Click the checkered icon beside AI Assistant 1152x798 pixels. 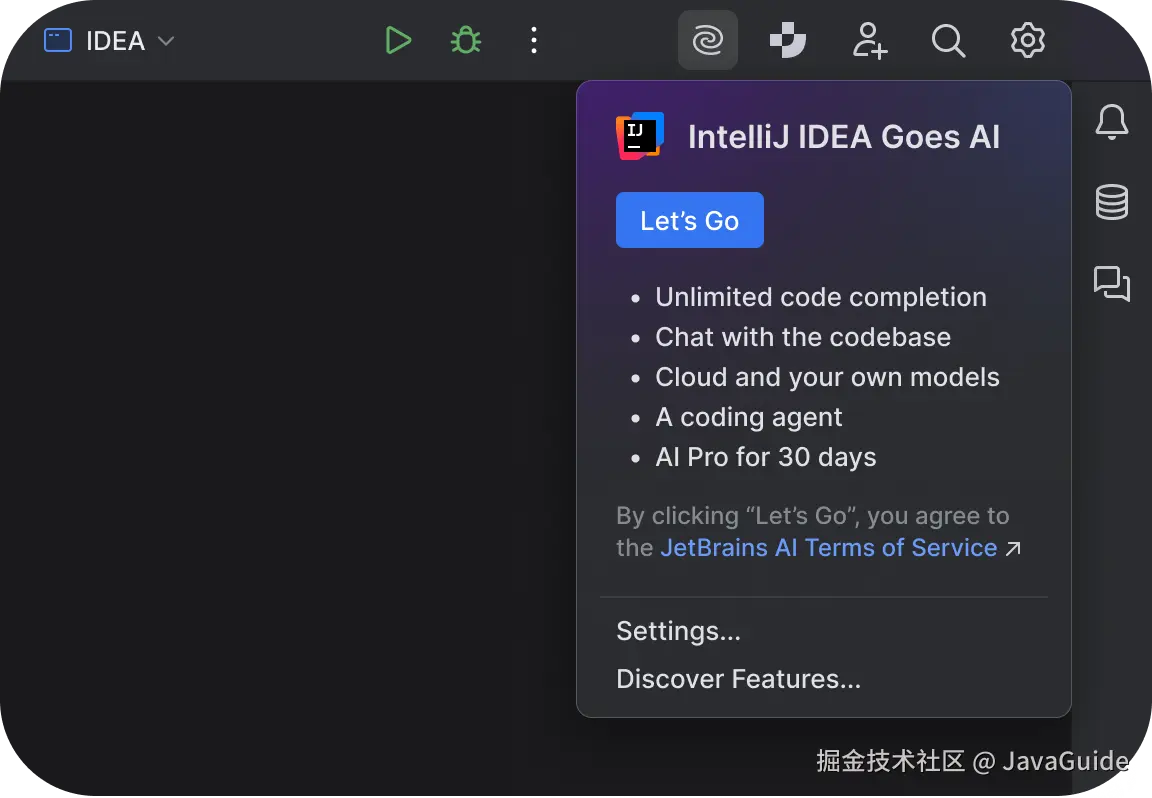pos(787,41)
